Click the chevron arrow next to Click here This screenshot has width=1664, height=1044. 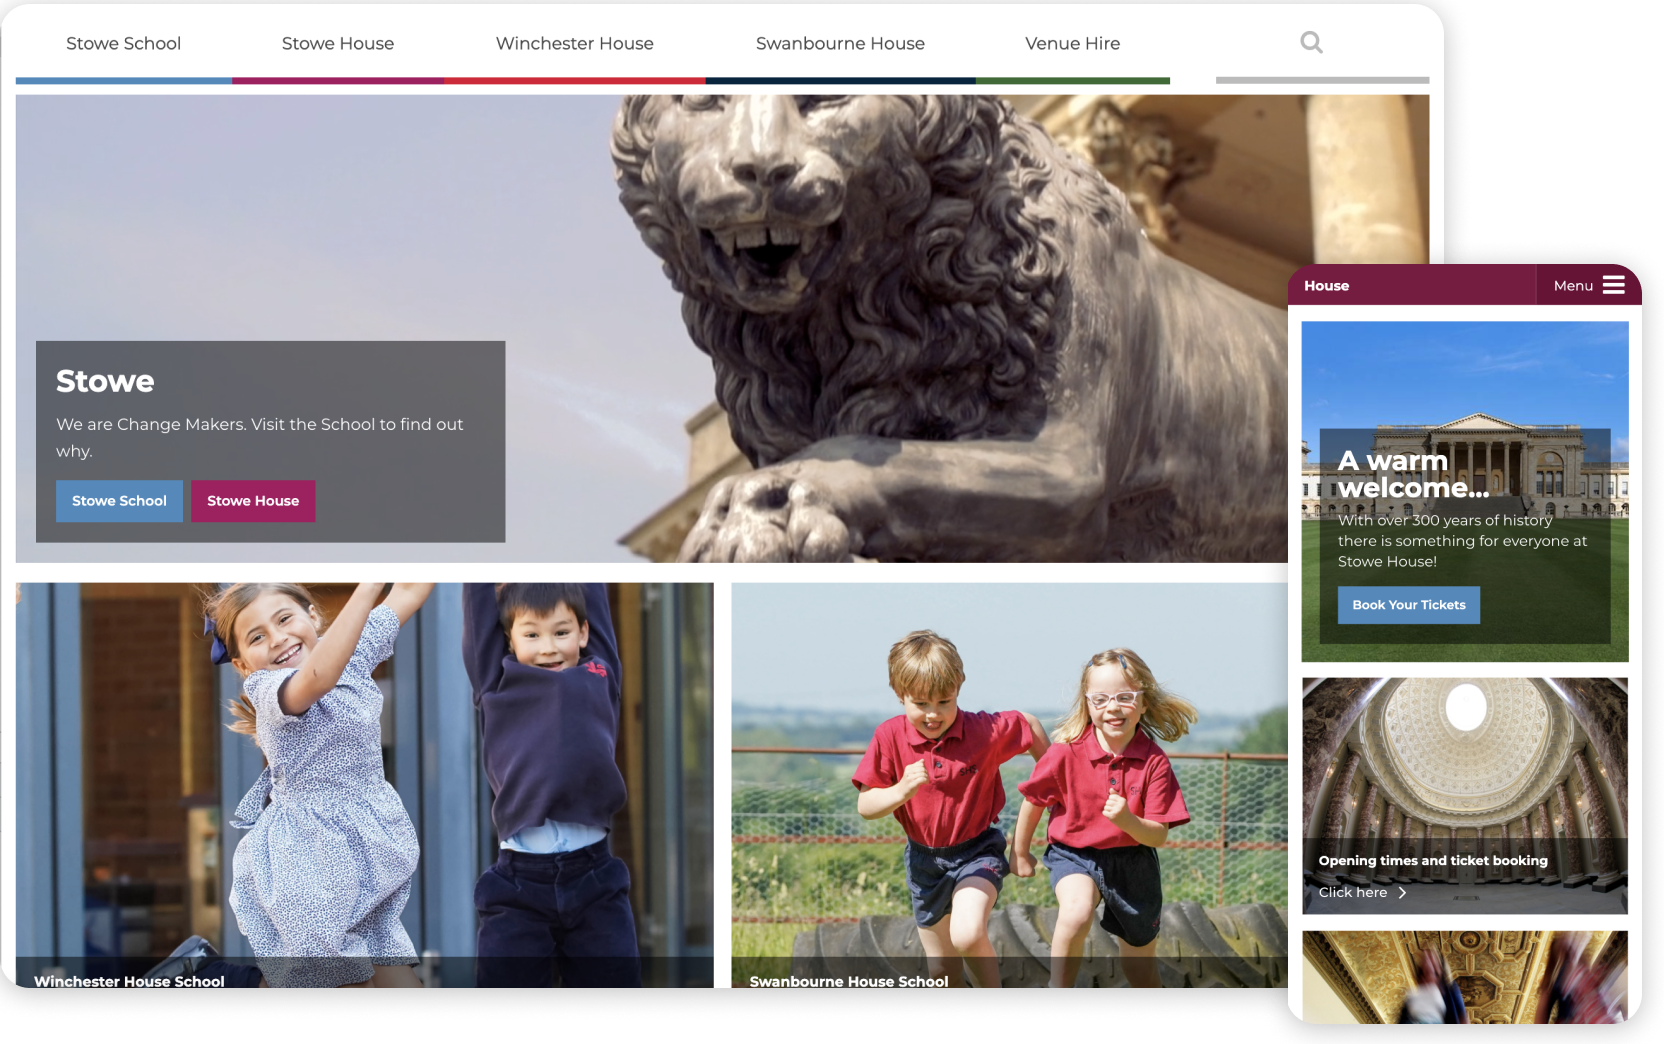click(x=1402, y=892)
